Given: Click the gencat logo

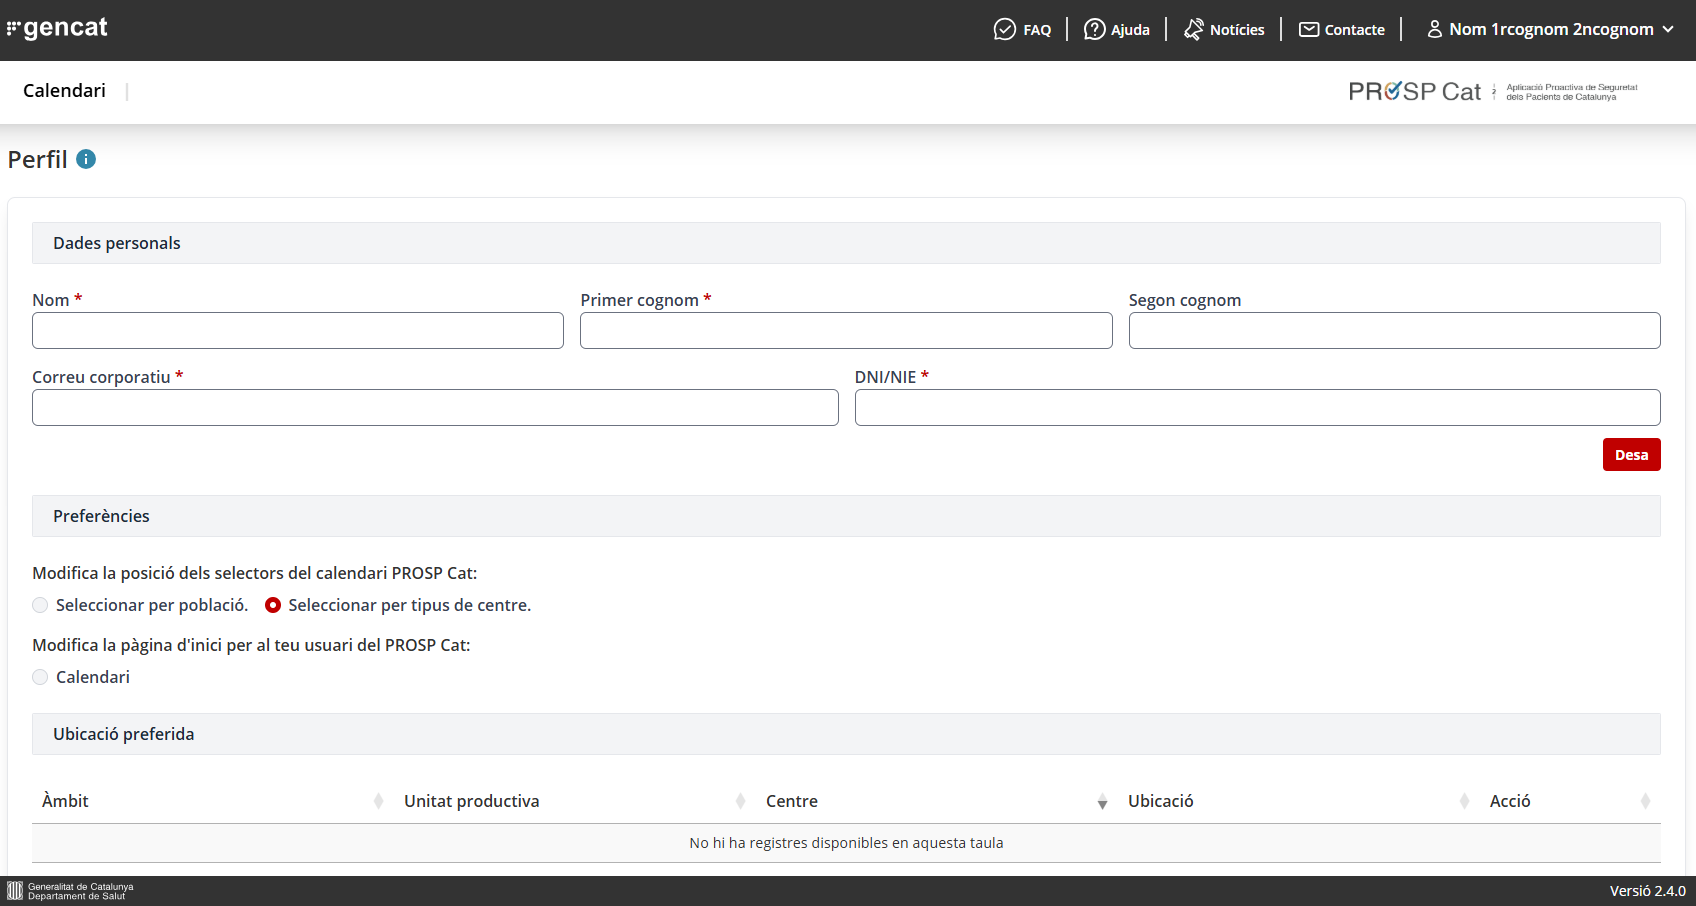Looking at the screenshot, I should coord(57,28).
